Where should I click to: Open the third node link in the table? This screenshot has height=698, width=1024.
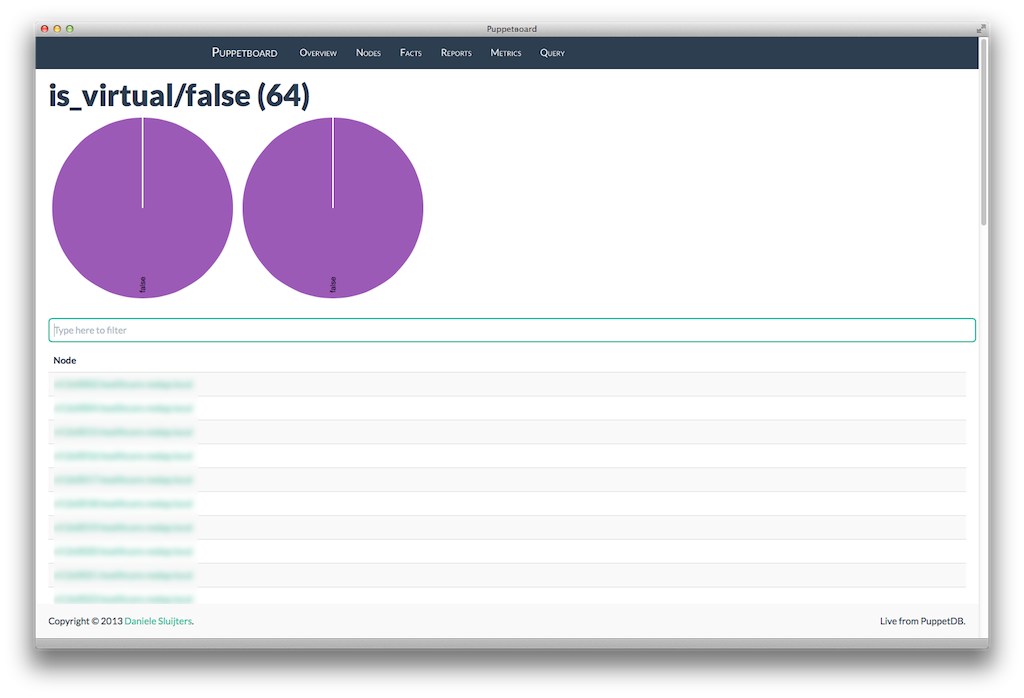[x=124, y=432]
